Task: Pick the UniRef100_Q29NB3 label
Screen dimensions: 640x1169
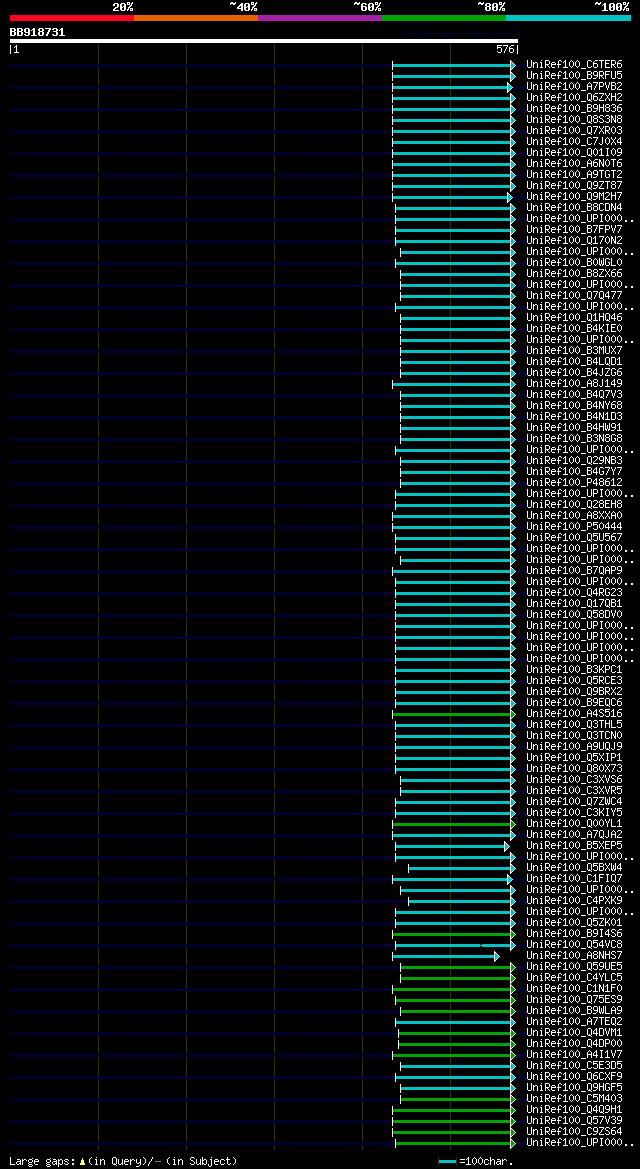Action: 574,461
